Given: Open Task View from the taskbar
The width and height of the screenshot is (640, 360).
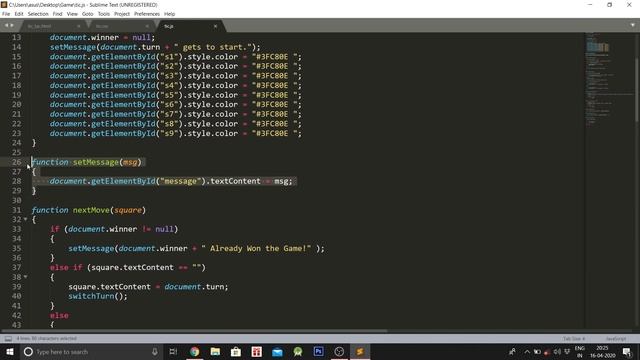Looking at the screenshot, I should [x=173, y=351].
